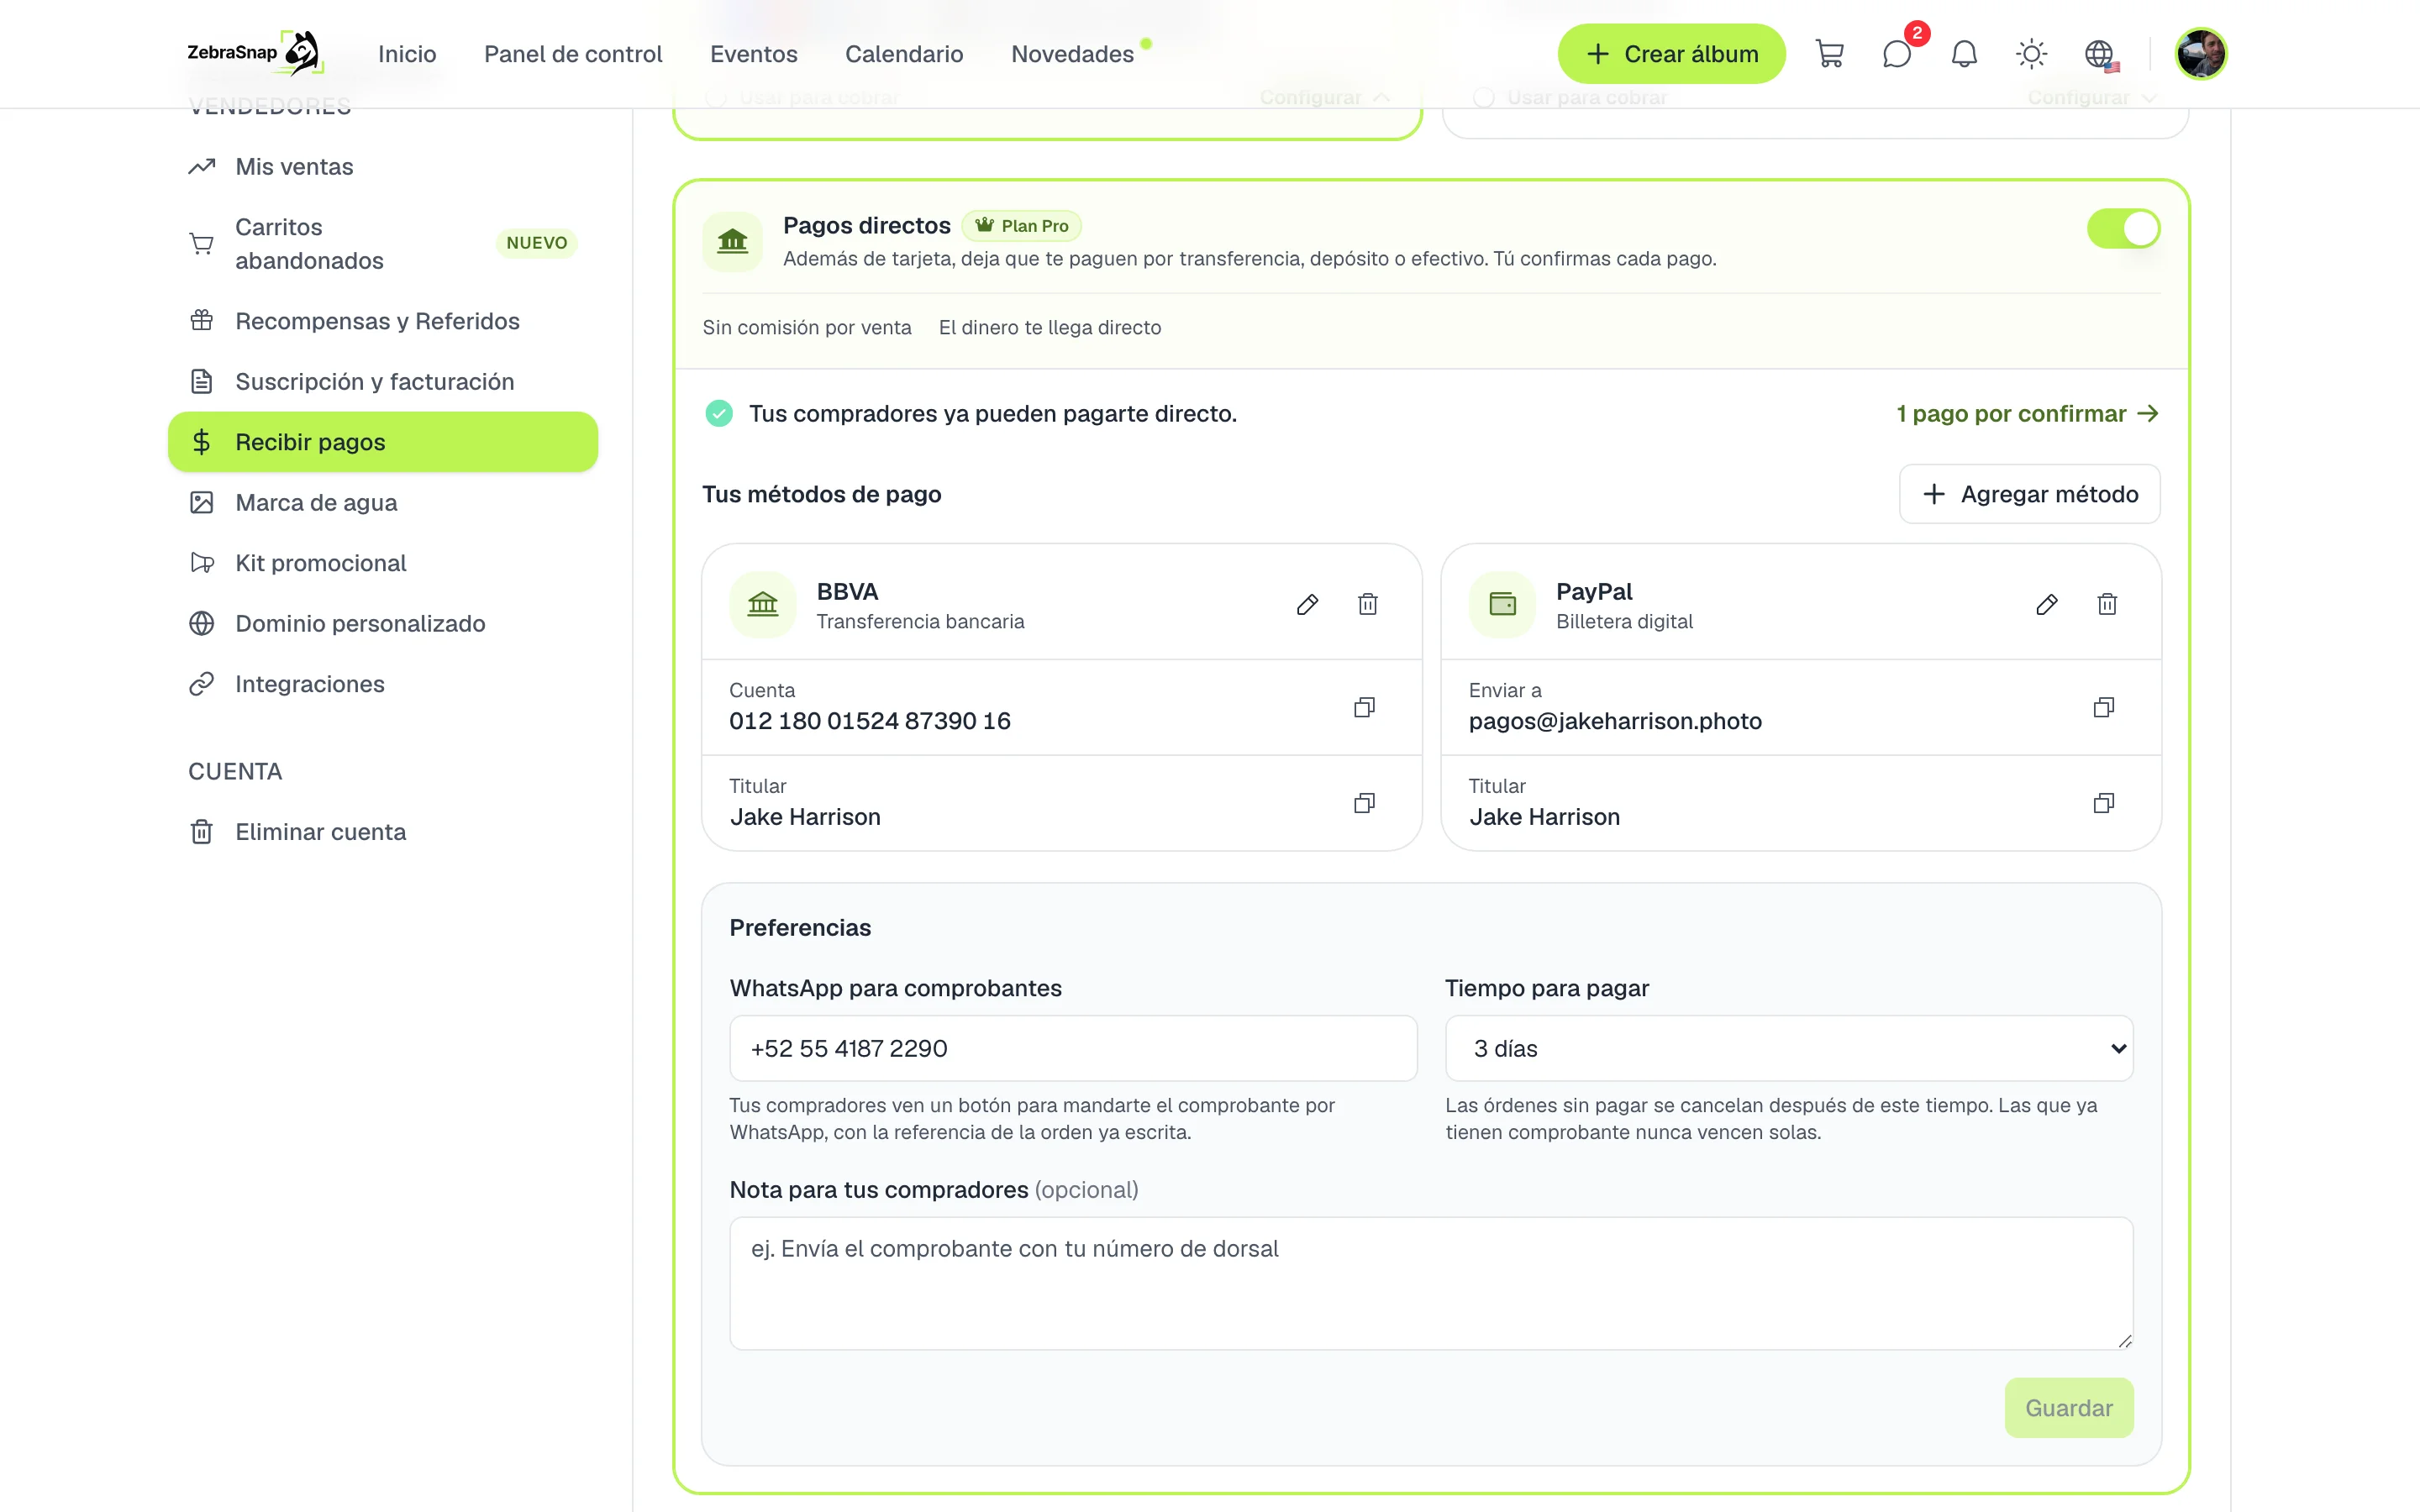Screen dimensions: 2420x1512
Task: Click Eliminar cuenta
Action: 383,832
